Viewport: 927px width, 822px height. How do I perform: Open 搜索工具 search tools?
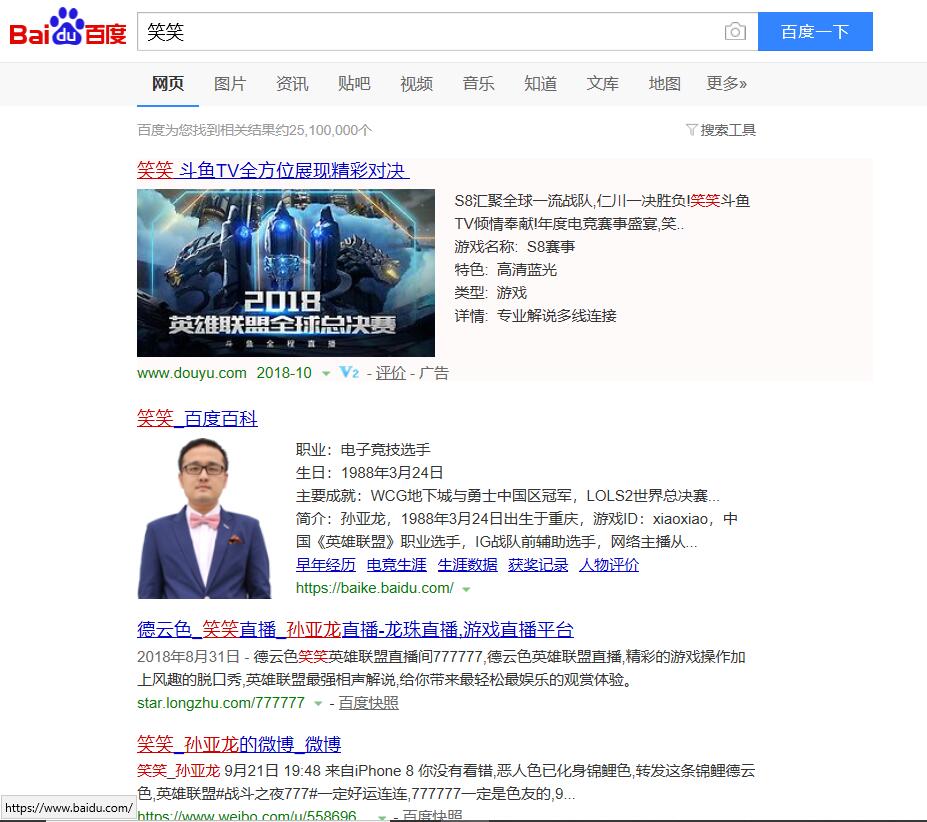pyautogui.click(x=728, y=130)
